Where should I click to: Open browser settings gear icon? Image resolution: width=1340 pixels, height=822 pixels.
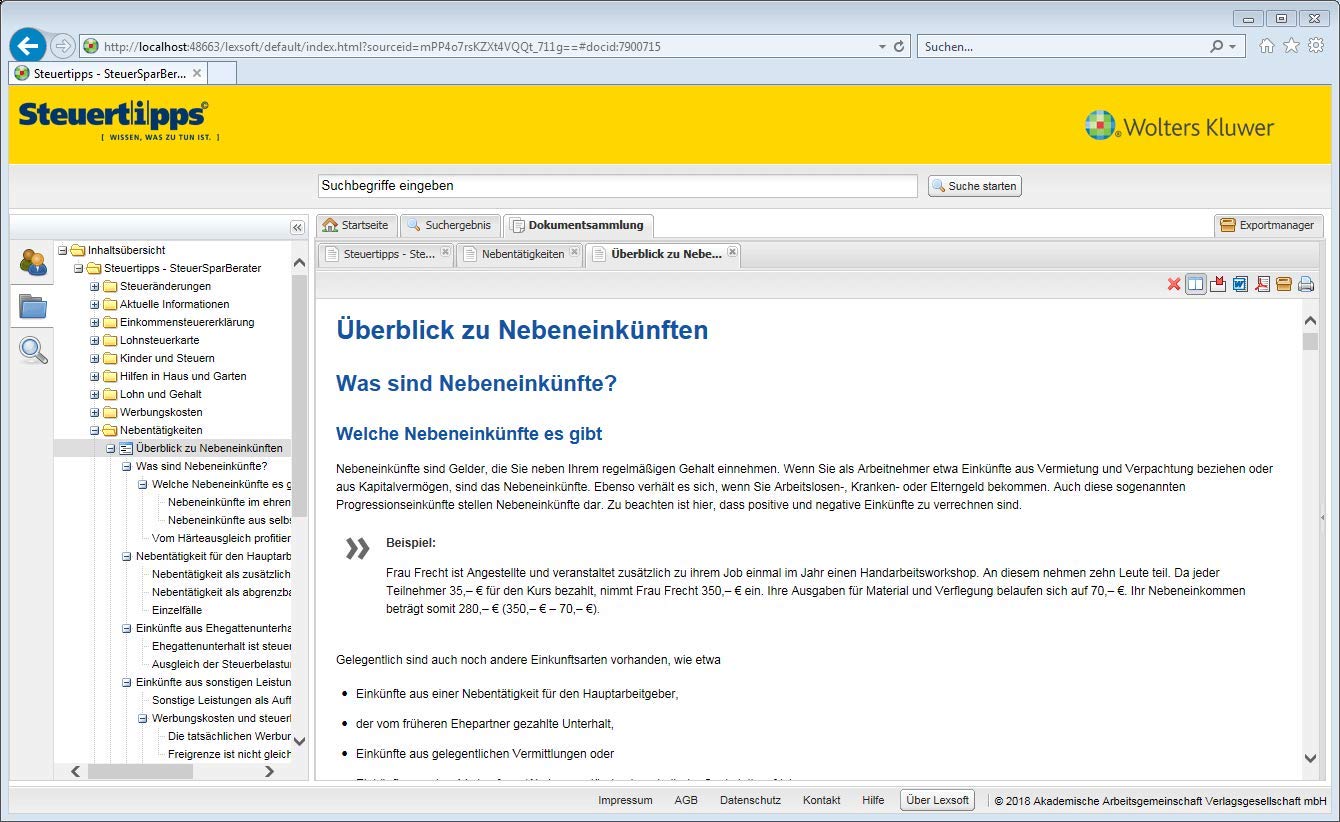(x=1315, y=46)
